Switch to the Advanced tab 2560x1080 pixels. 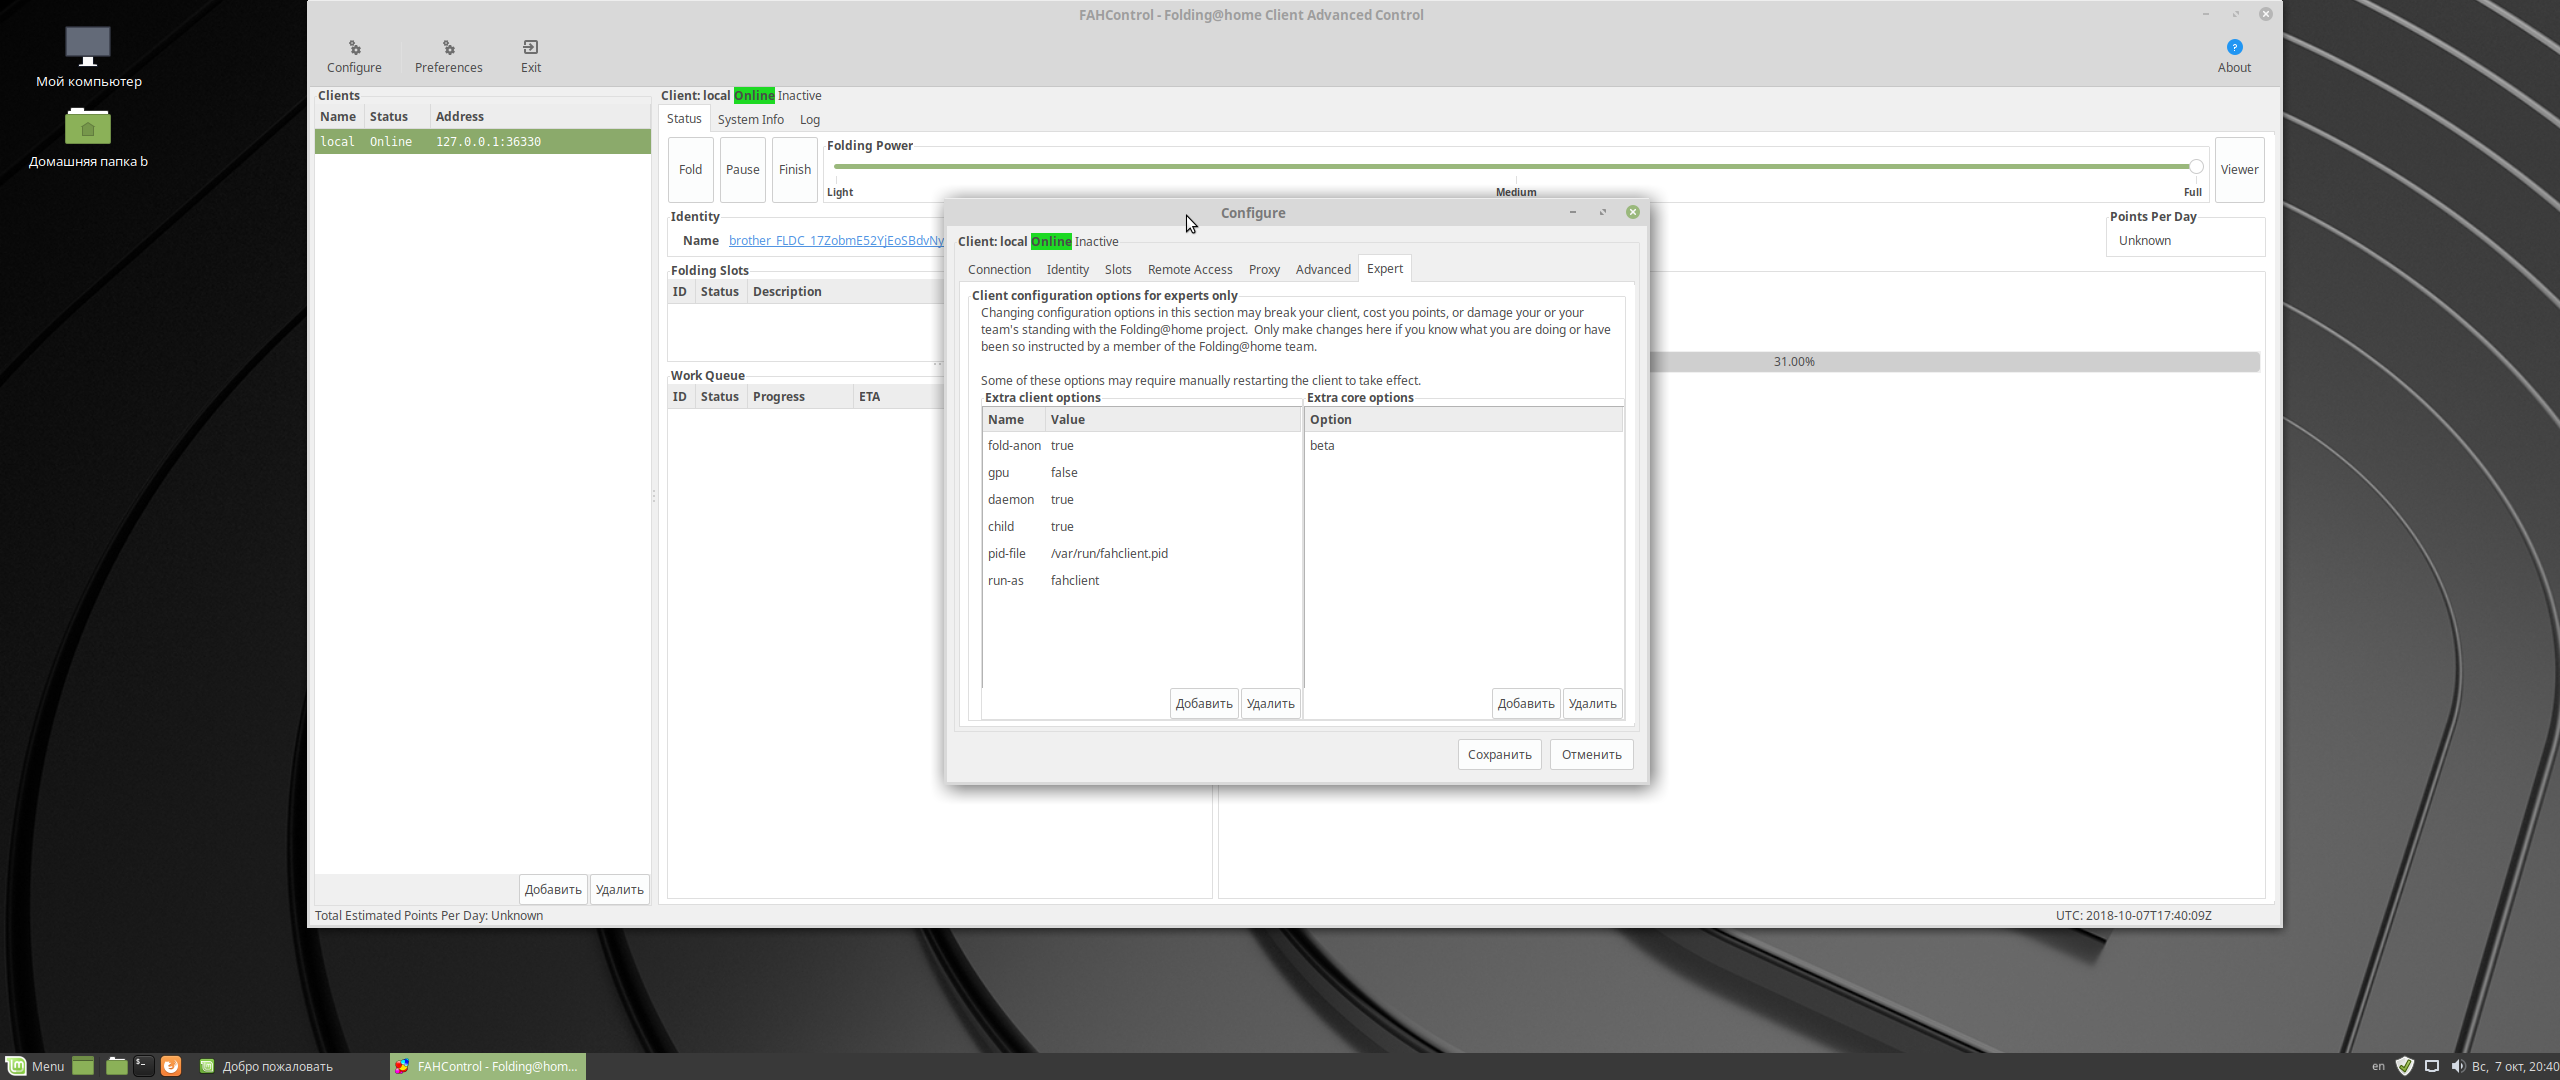click(1322, 270)
